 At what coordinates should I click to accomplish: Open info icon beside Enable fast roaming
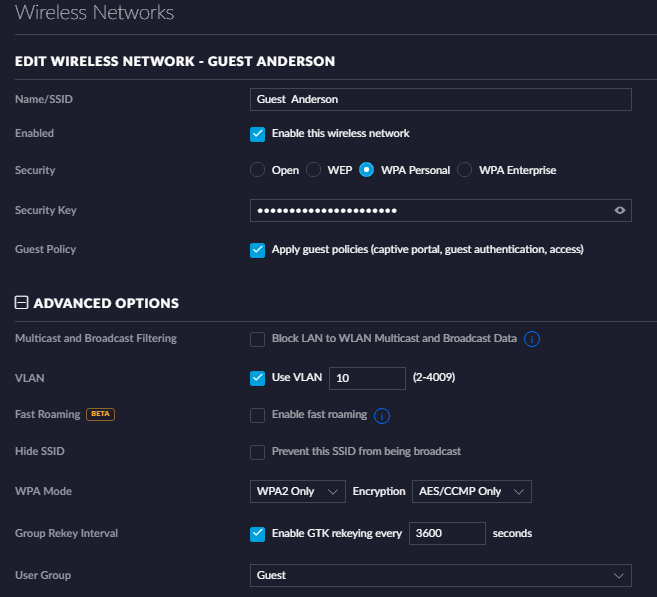click(382, 416)
